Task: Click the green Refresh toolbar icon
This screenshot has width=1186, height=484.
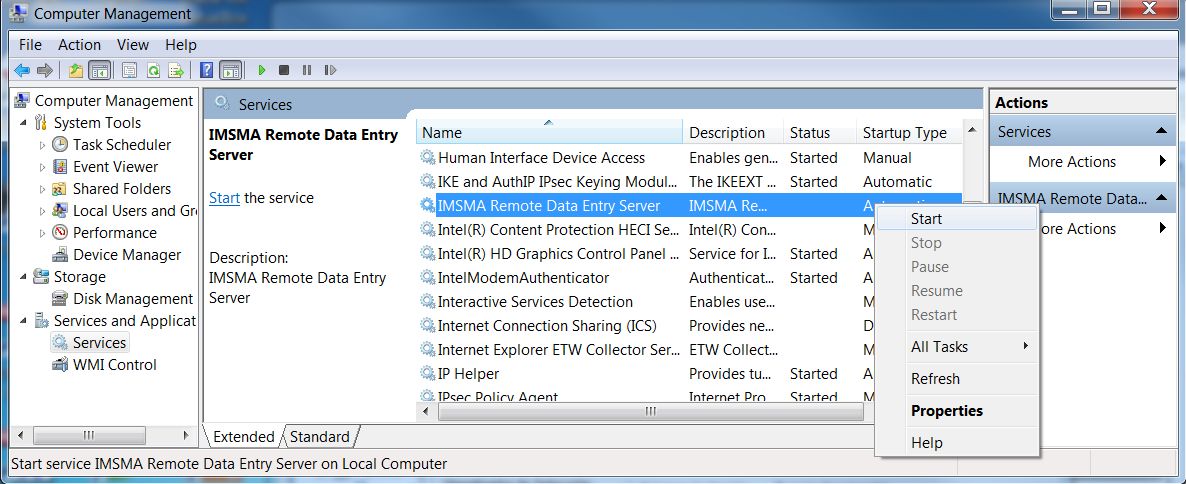Action: point(153,70)
